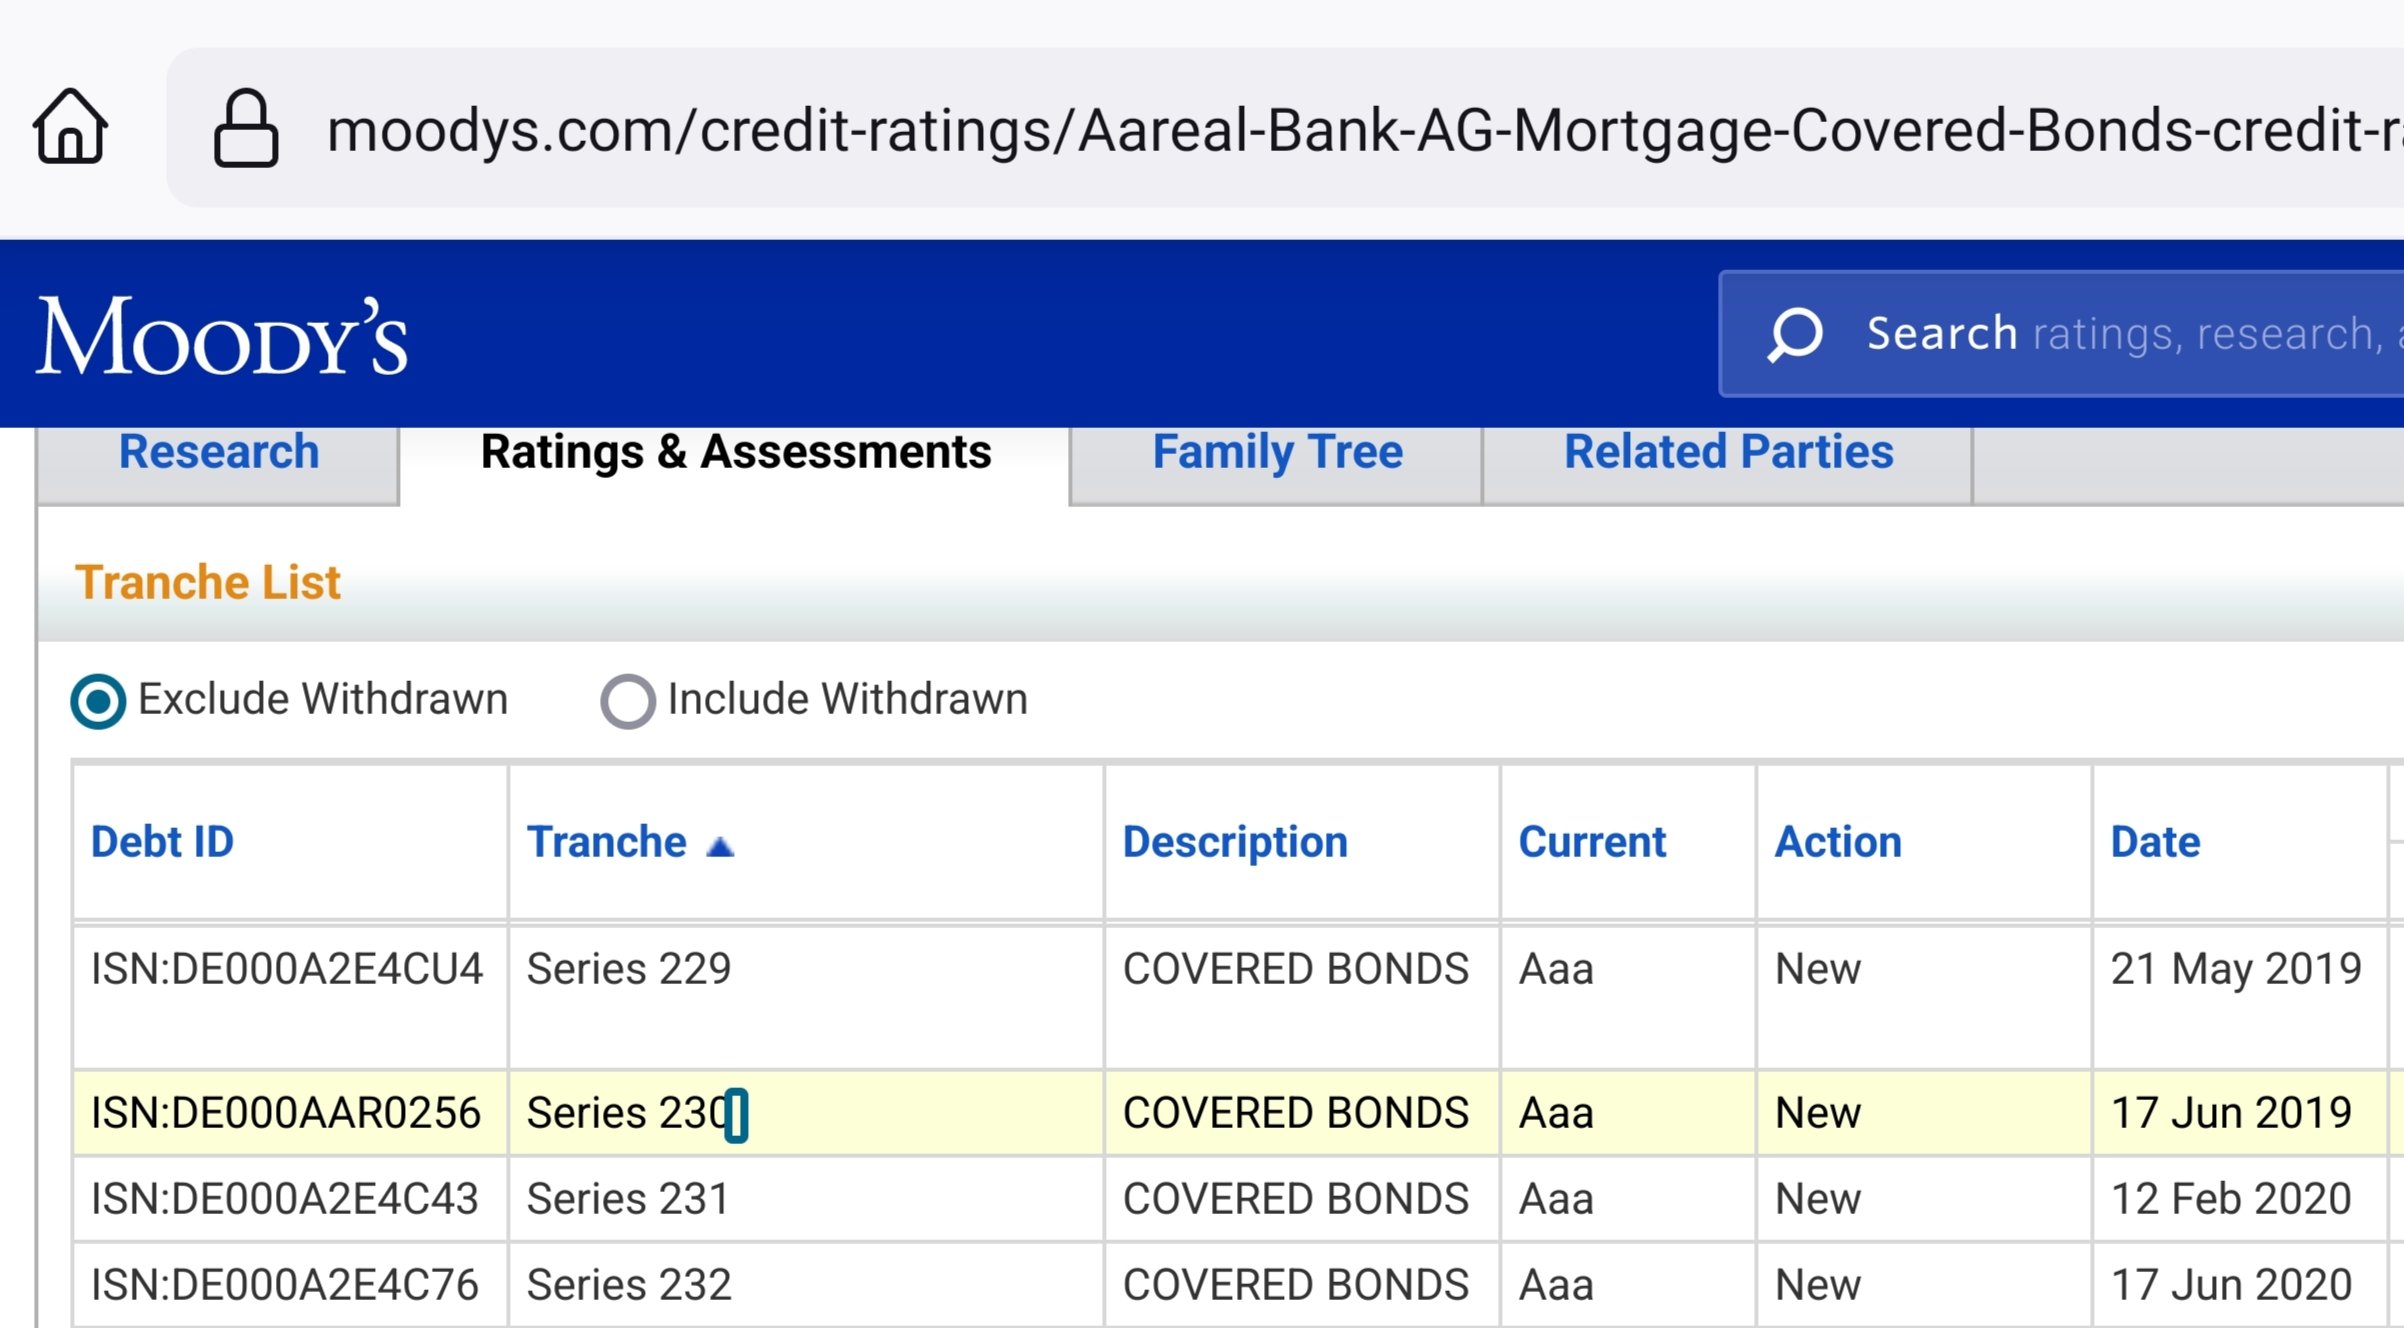The height and width of the screenshot is (1328, 2404).
Task: Click the Tranche sort arrow icon
Action: tap(720, 847)
